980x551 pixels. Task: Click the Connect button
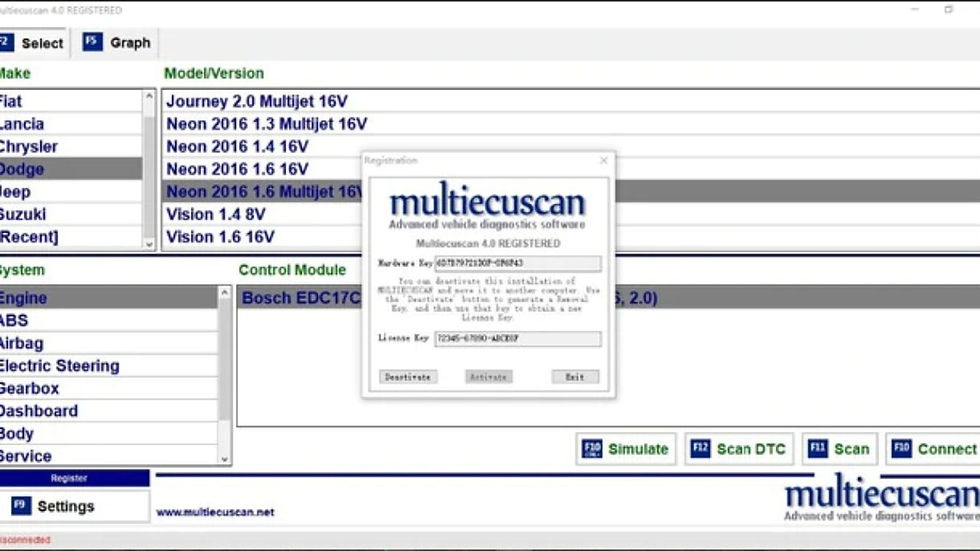tap(932, 449)
